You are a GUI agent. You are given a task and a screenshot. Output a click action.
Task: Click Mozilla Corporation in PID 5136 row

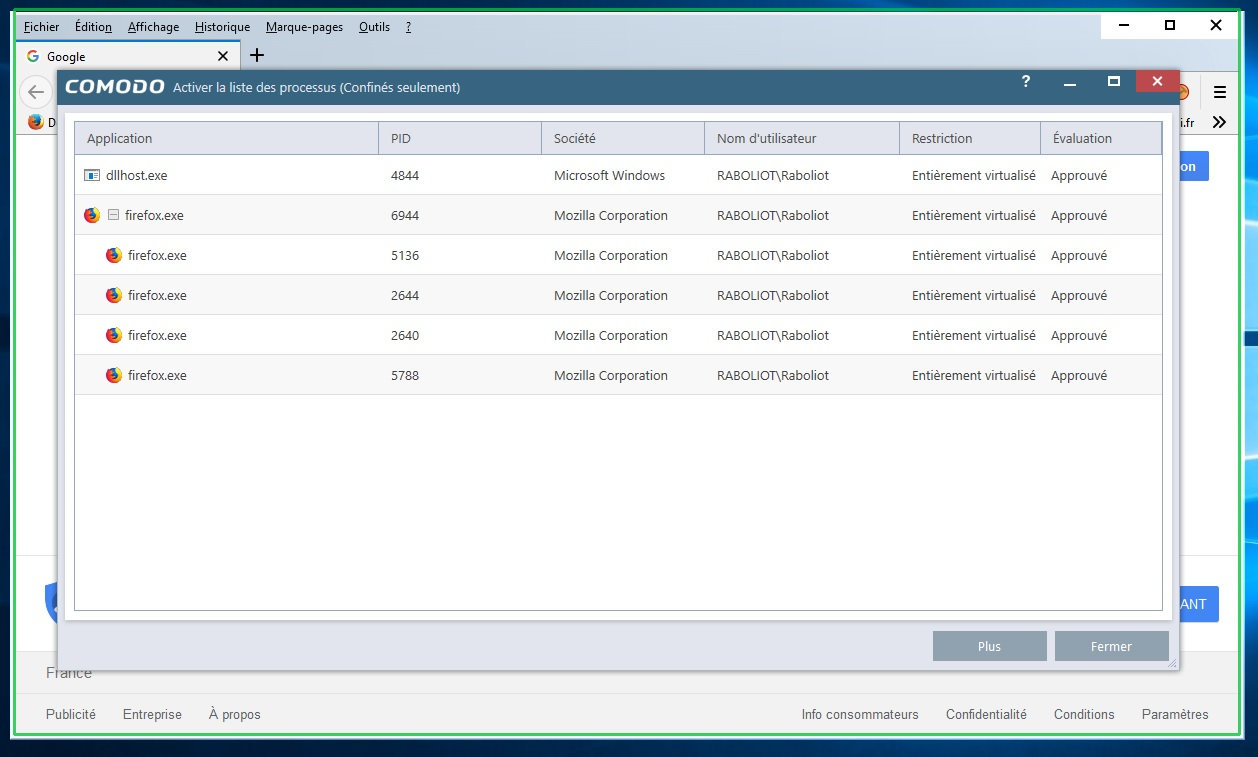click(611, 255)
